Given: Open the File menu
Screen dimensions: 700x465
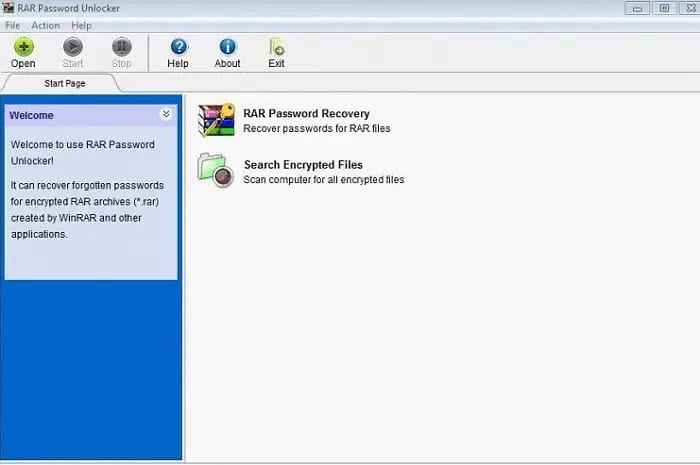Looking at the screenshot, I should click(x=12, y=25).
